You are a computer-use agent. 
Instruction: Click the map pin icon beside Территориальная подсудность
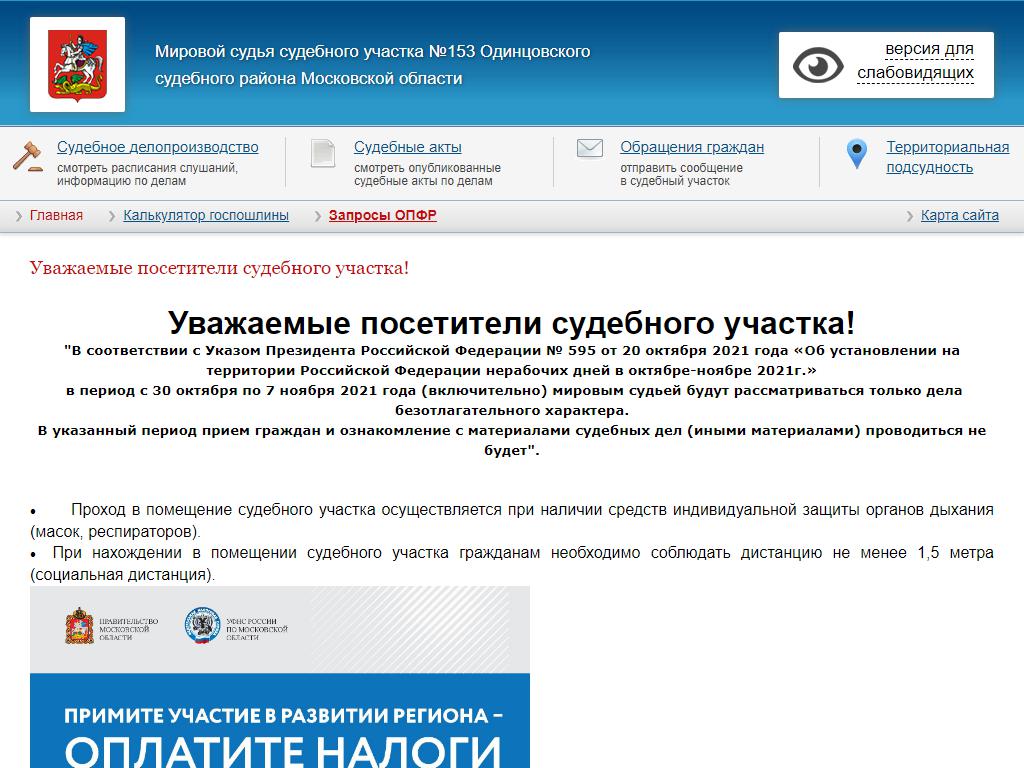[x=856, y=154]
